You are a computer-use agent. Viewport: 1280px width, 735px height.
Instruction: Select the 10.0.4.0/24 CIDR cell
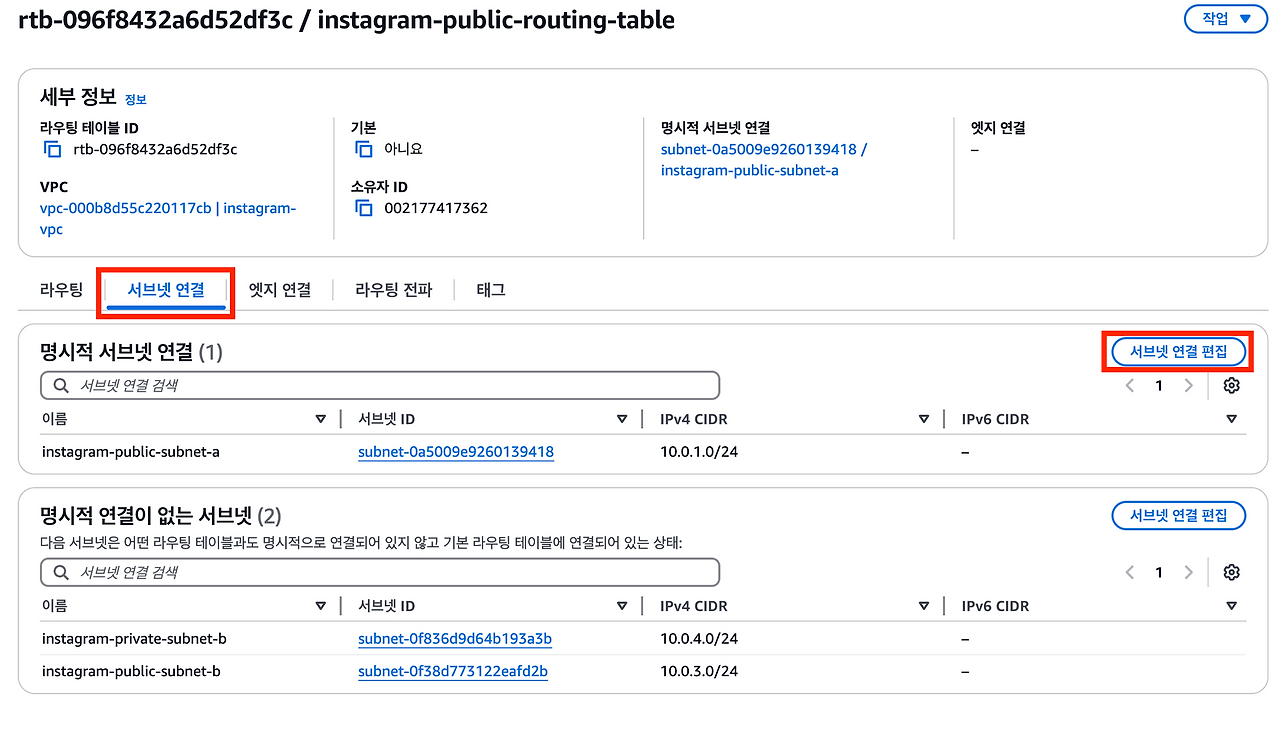click(x=699, y=639)
